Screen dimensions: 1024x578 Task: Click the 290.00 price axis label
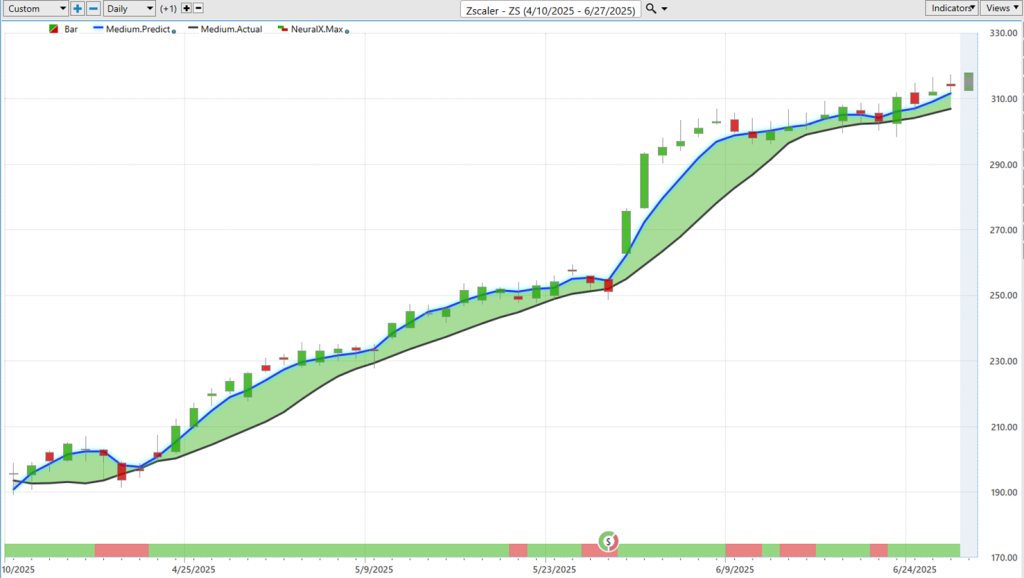click(1003, 165)
